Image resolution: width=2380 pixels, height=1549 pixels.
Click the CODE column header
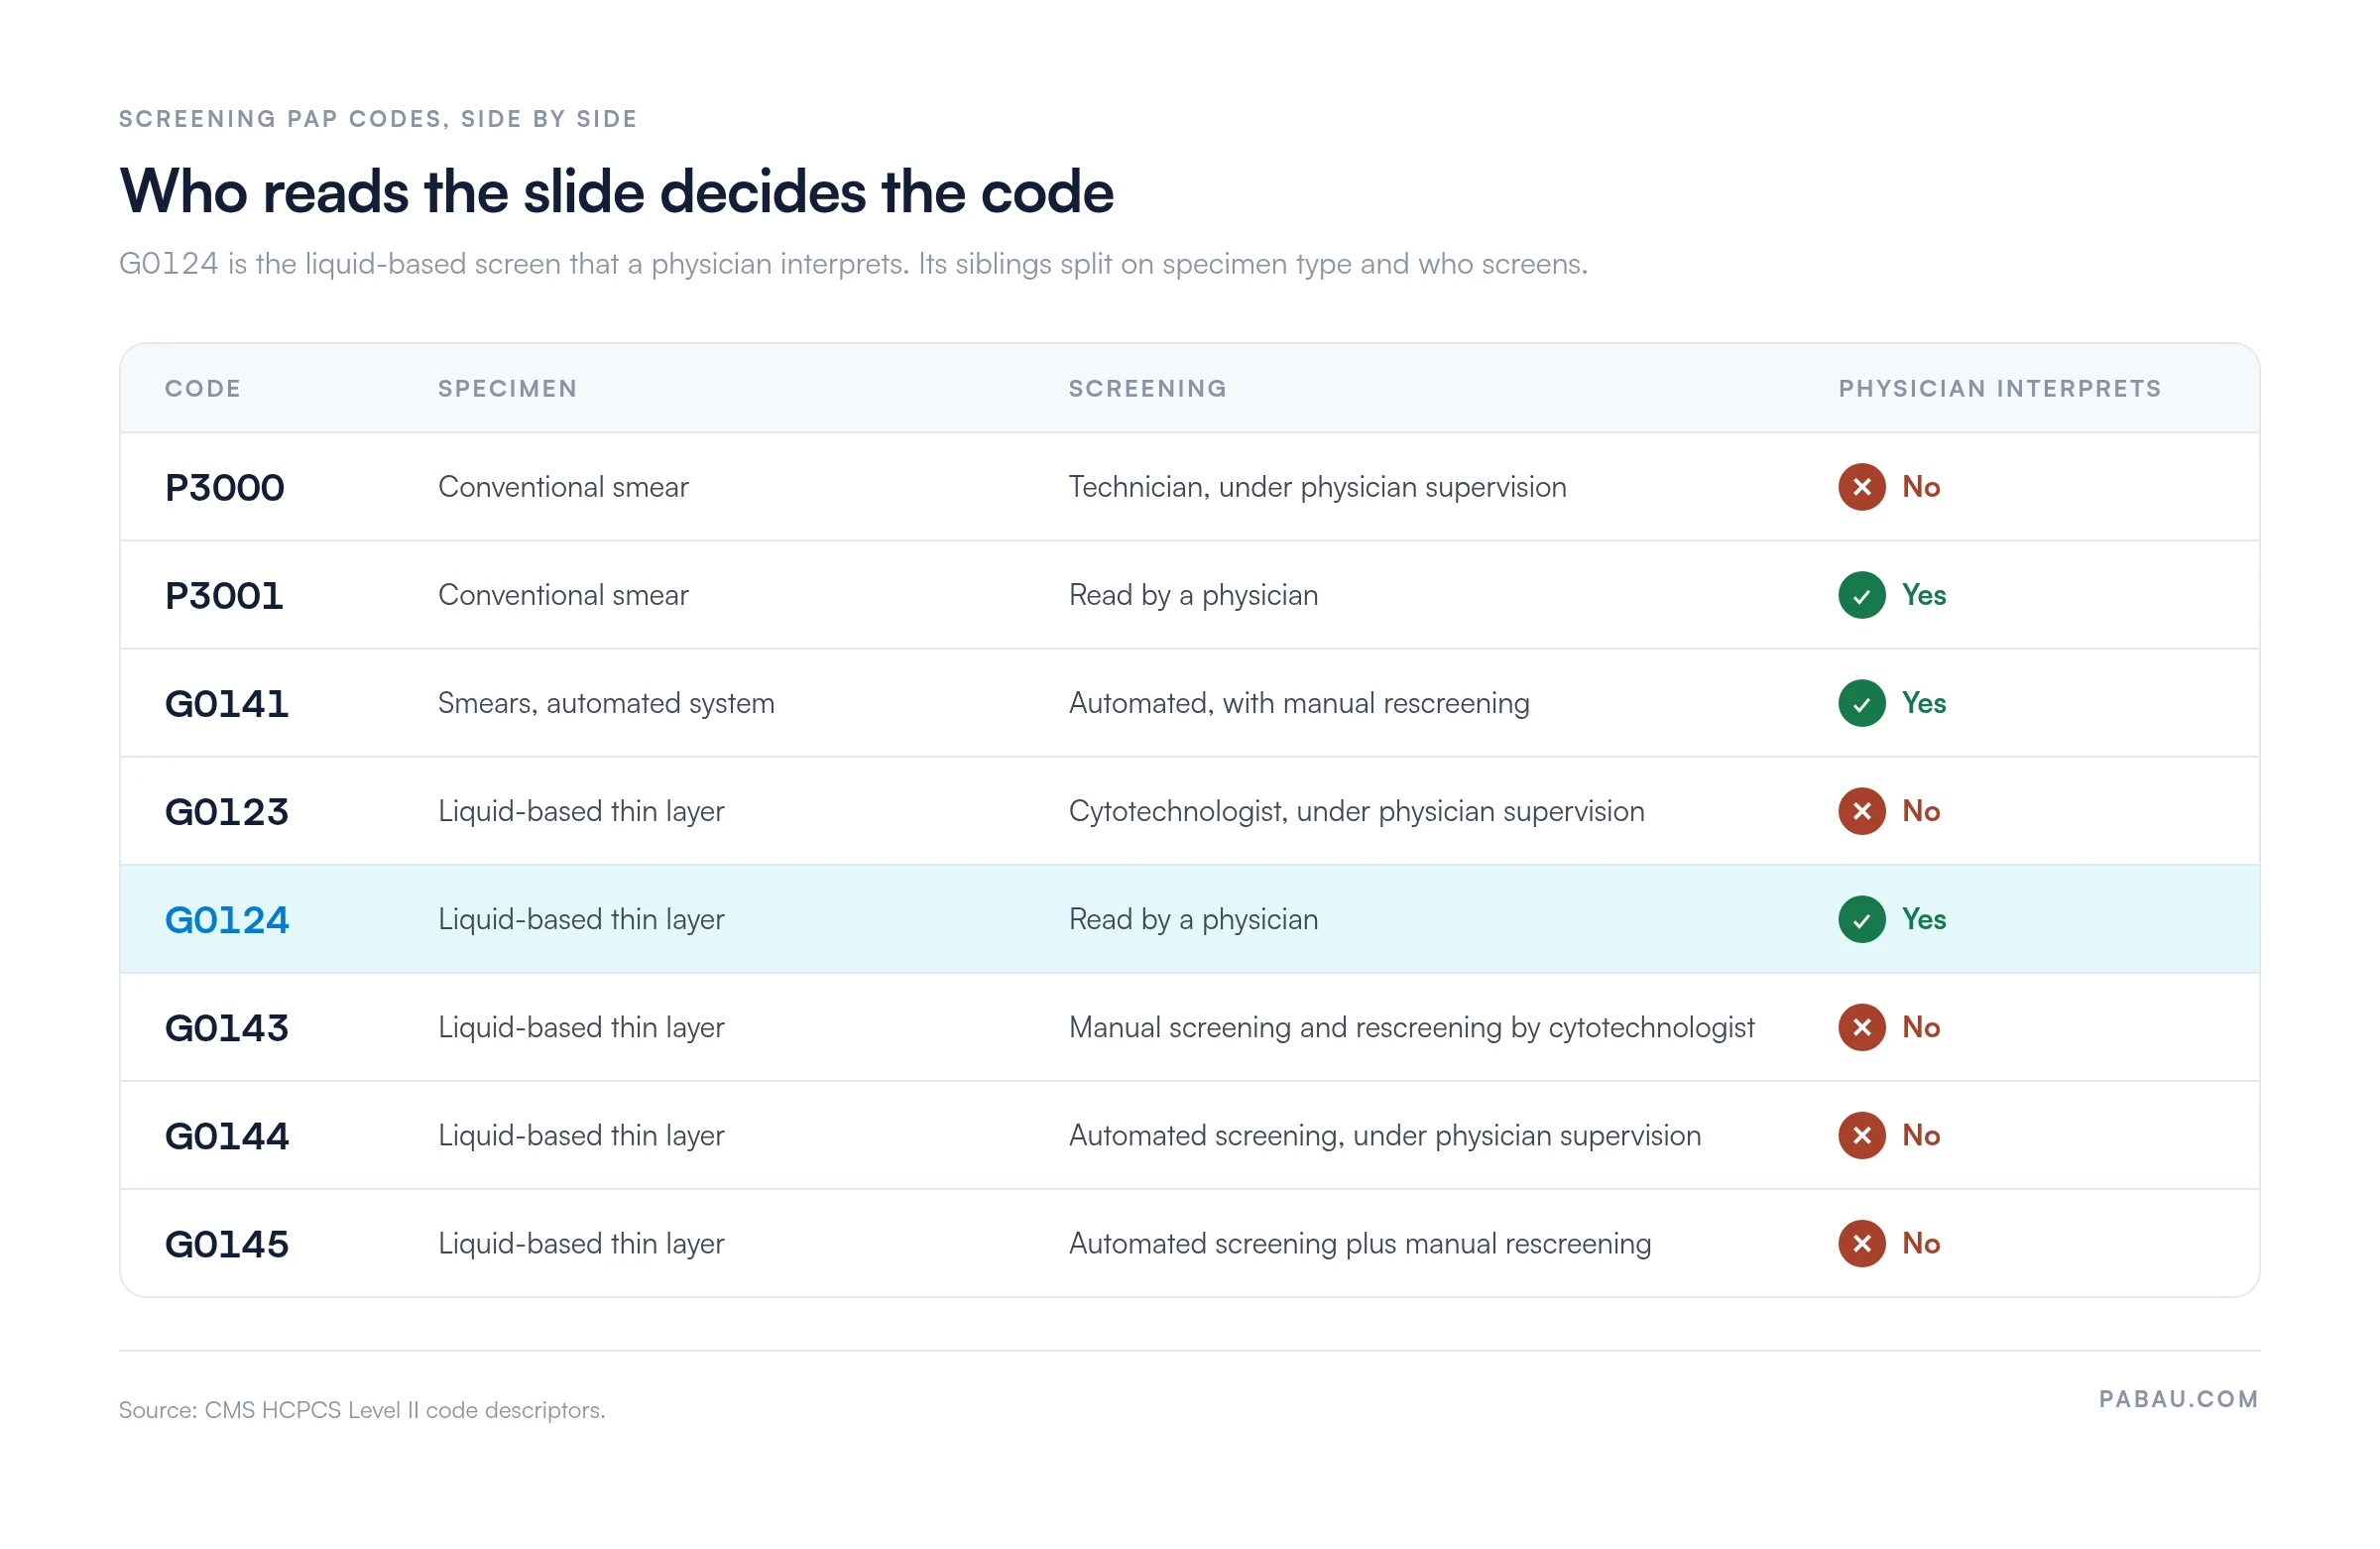[203, 388]
